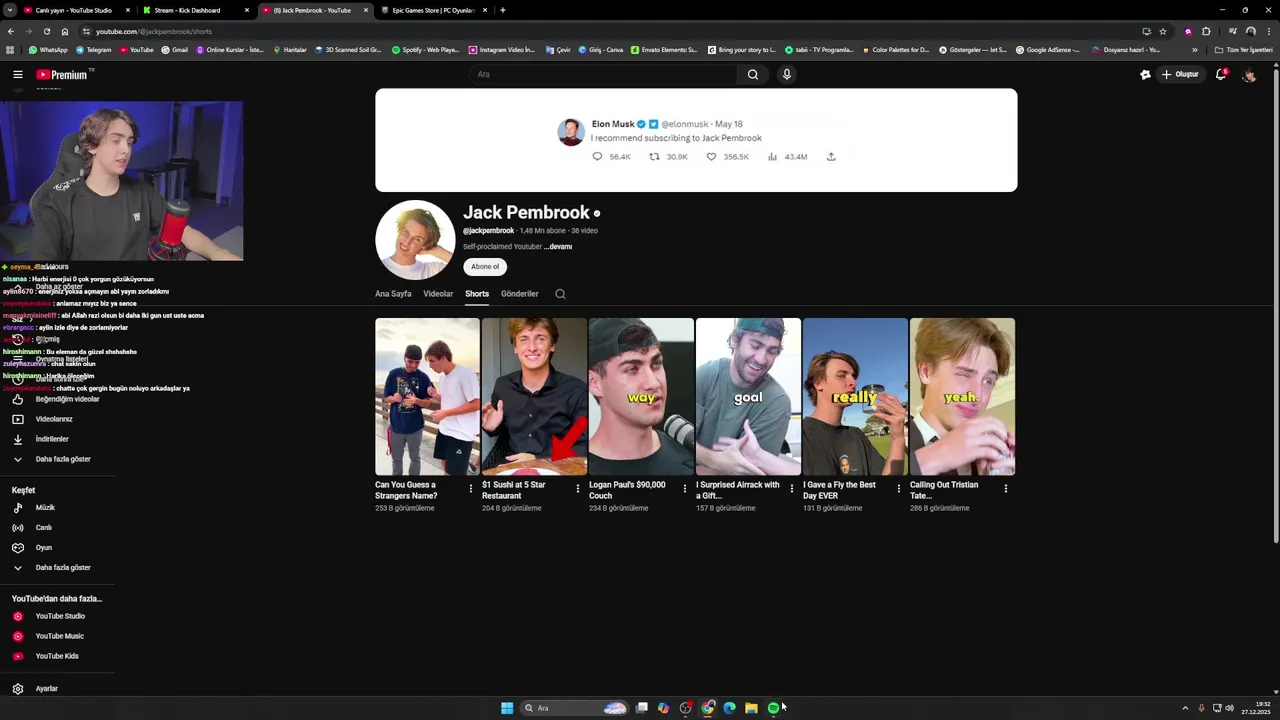Reload the page with the browser refresh icon
The width and height of the screenshot is (1280, 720).
pyautogui.click(x=46, y=31)
